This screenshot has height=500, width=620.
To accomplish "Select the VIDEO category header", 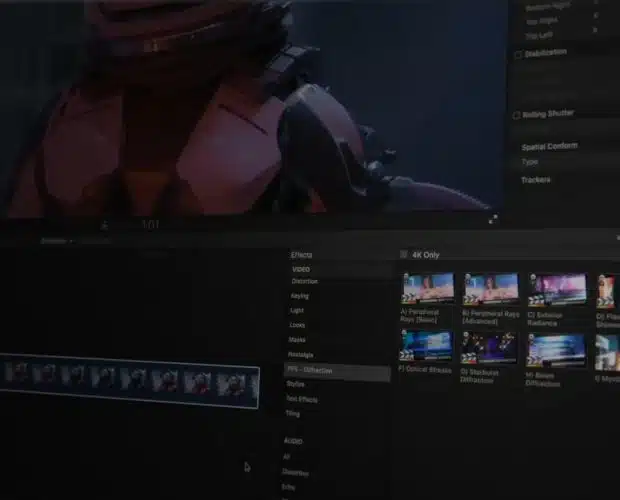I will [x=301, y=269].
